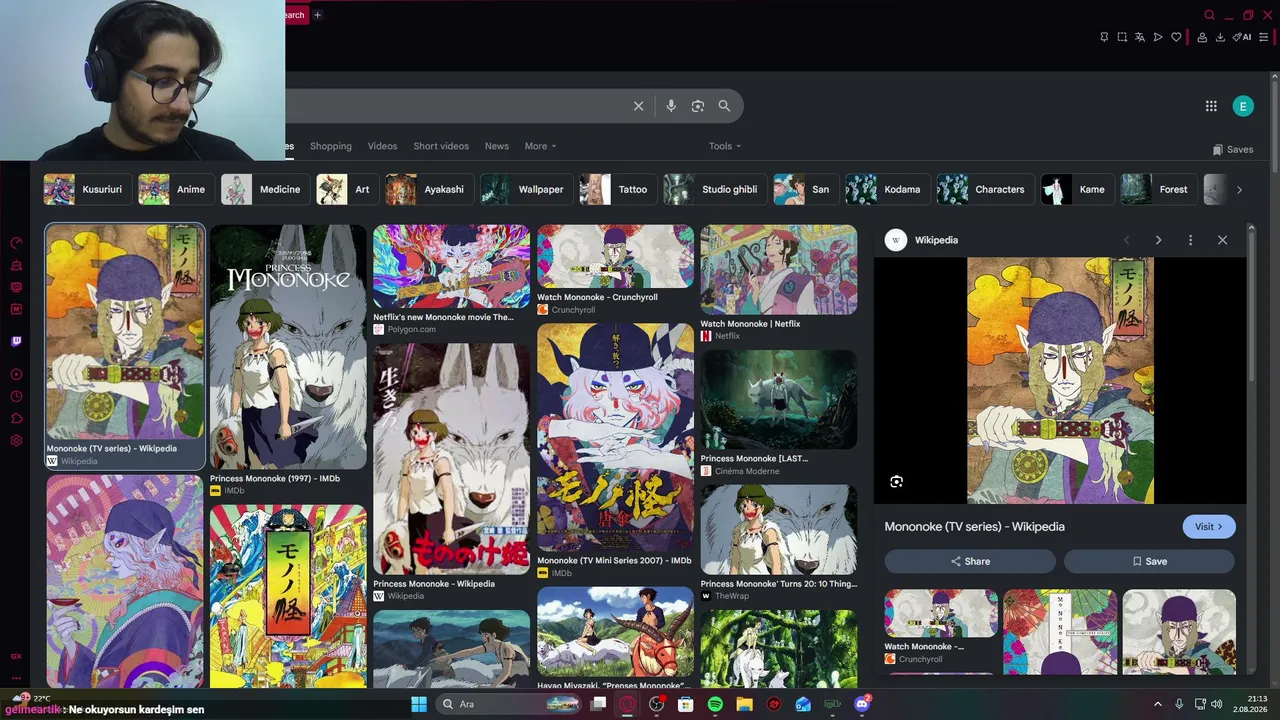The width and height of the screenshot is (1280, 720).
Task: Open the browser AI assistant button
Action: coord(1242,37)
